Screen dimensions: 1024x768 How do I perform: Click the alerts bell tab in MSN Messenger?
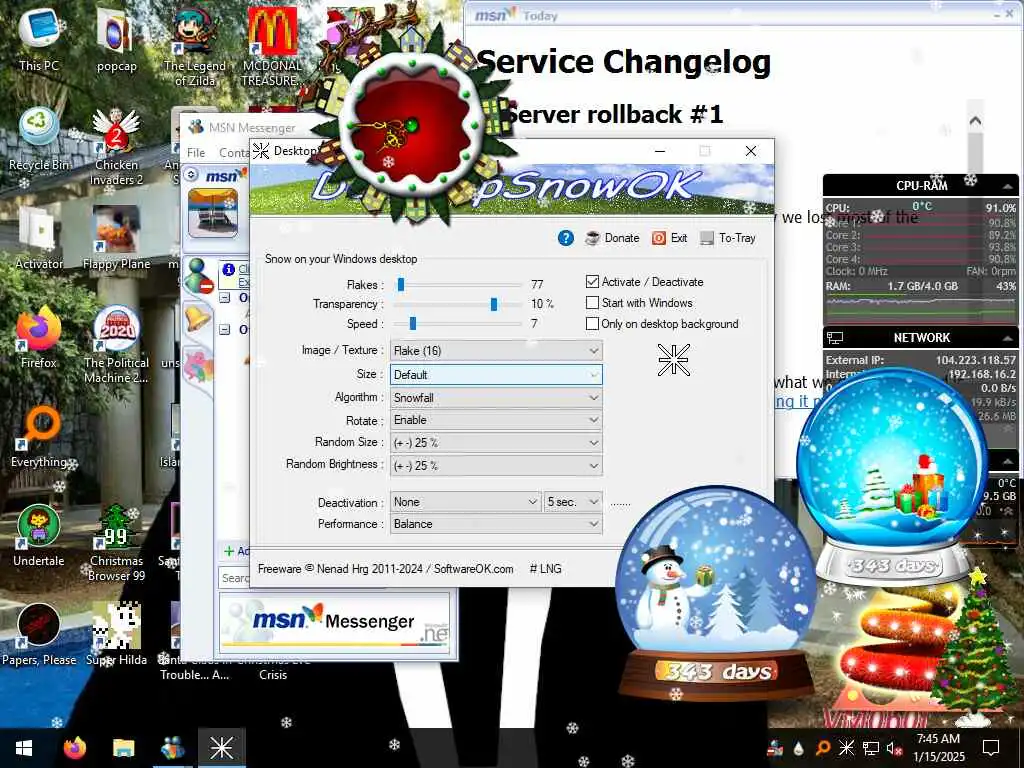point(197,319)
